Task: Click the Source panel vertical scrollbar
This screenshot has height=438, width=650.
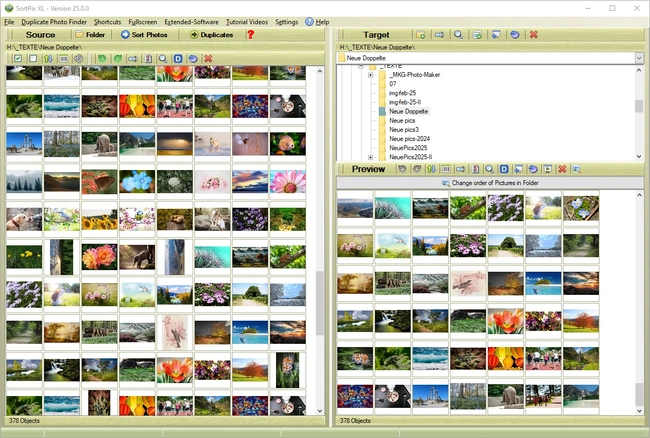Action: click(x=320, y=240)
